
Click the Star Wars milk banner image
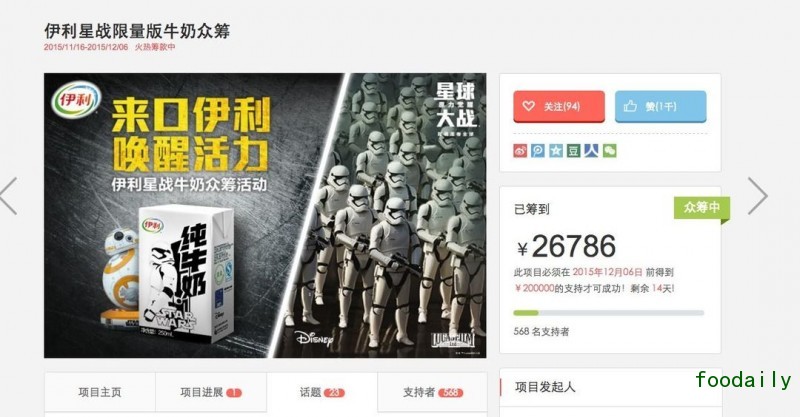coord(265,215)
